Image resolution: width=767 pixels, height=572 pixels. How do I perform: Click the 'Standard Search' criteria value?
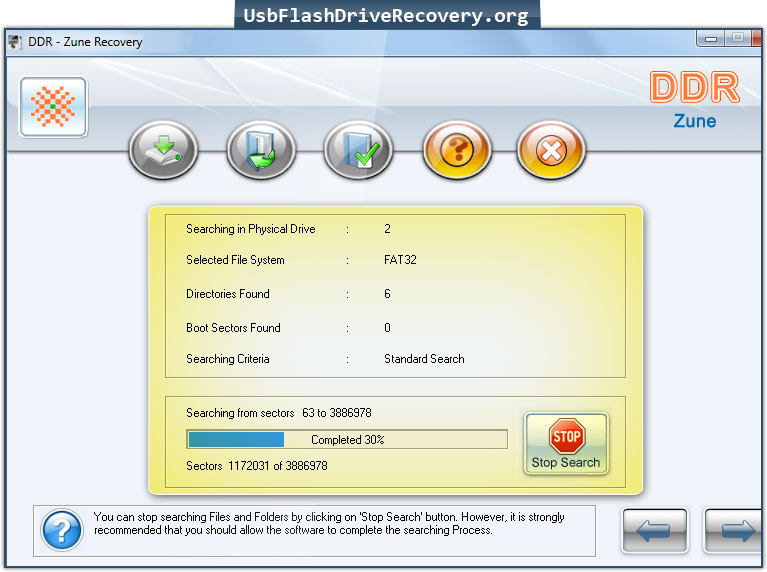pyautogui.click(x=424, y=359)
